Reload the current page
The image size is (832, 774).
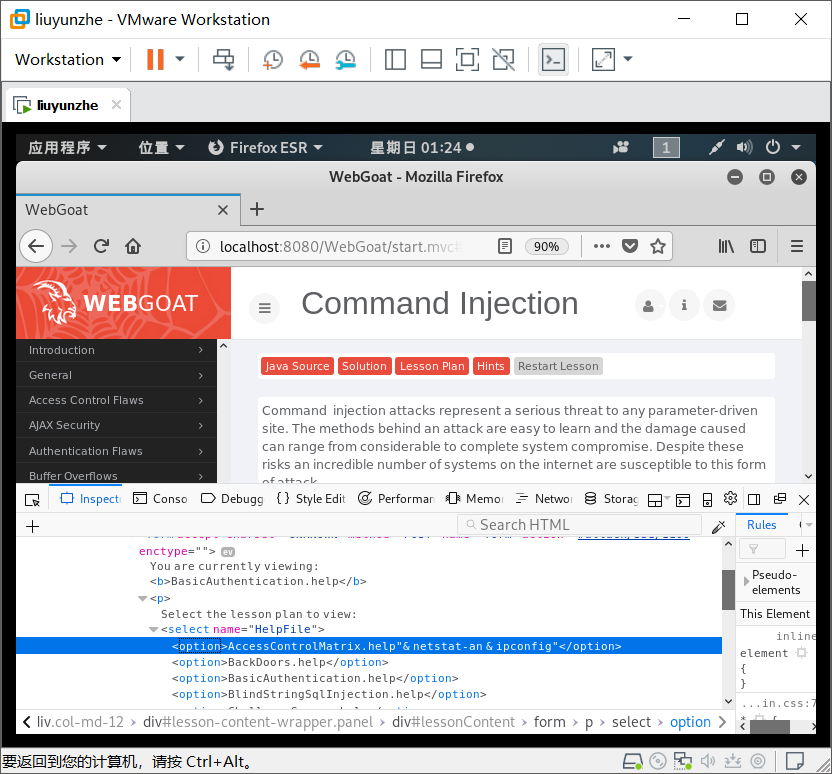pos(101,246)
